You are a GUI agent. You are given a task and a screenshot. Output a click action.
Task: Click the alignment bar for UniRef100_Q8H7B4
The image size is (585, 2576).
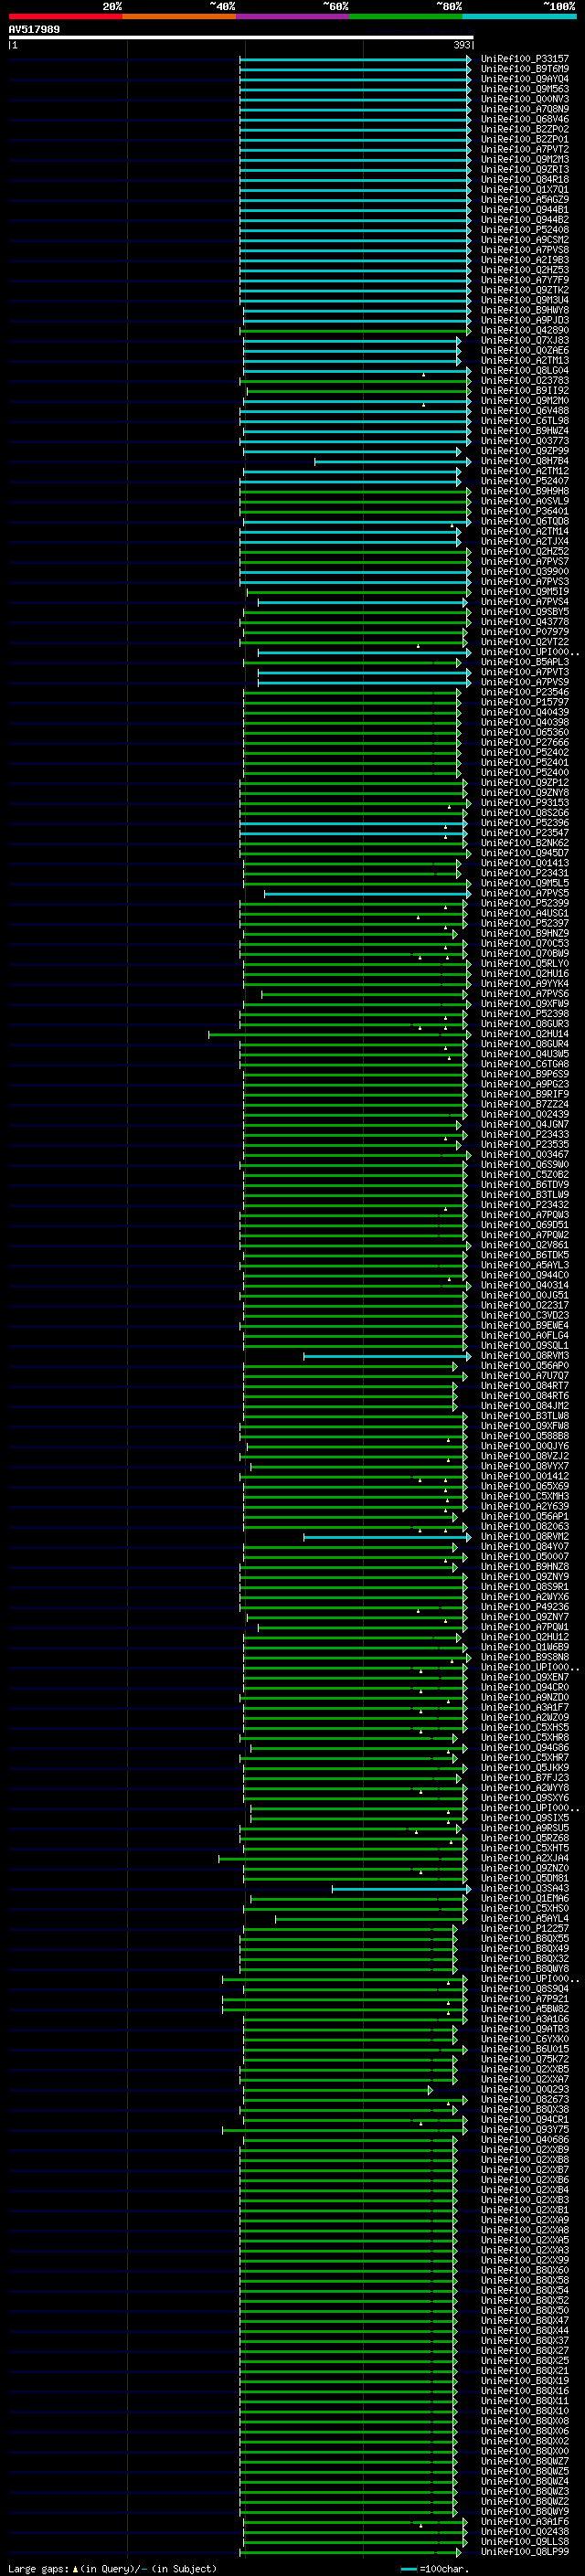coord(392,462)
